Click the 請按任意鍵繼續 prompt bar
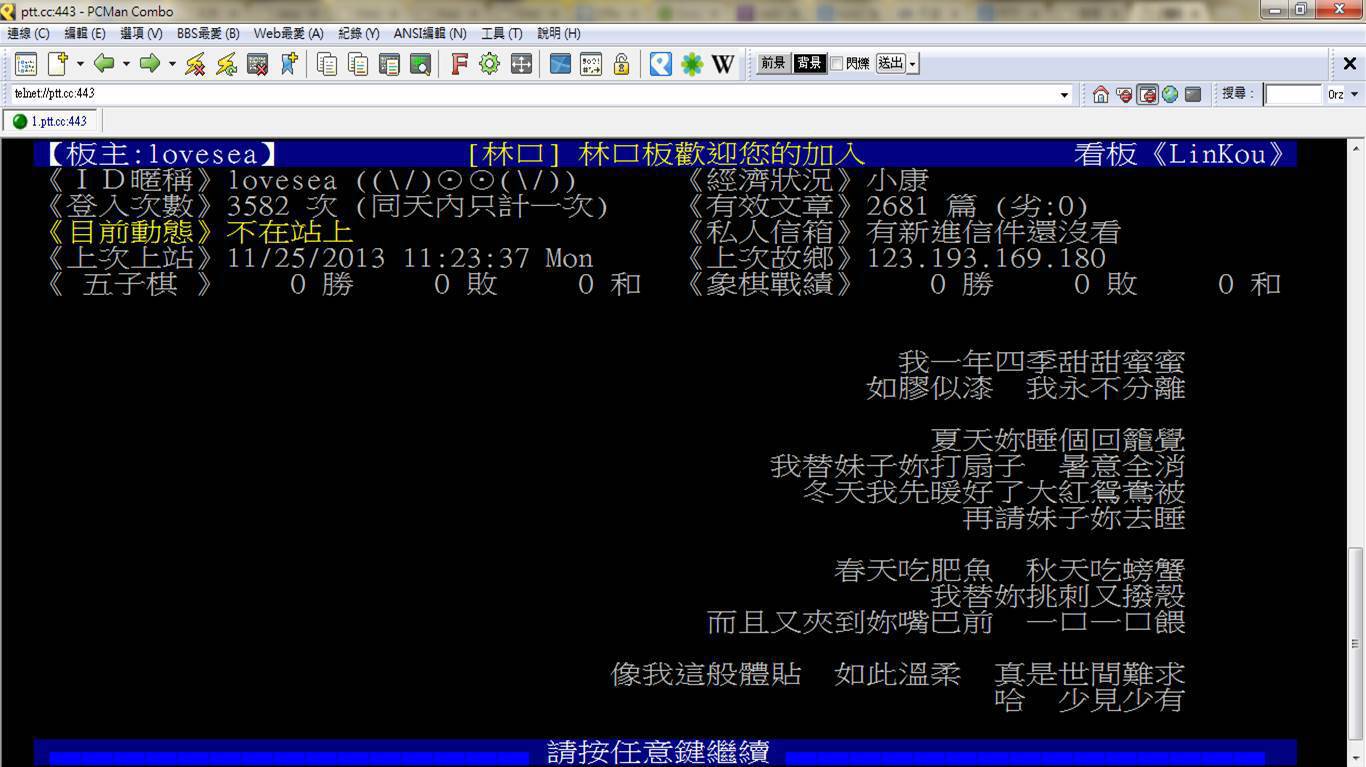1366x767 pixels. tap(665, 753)
